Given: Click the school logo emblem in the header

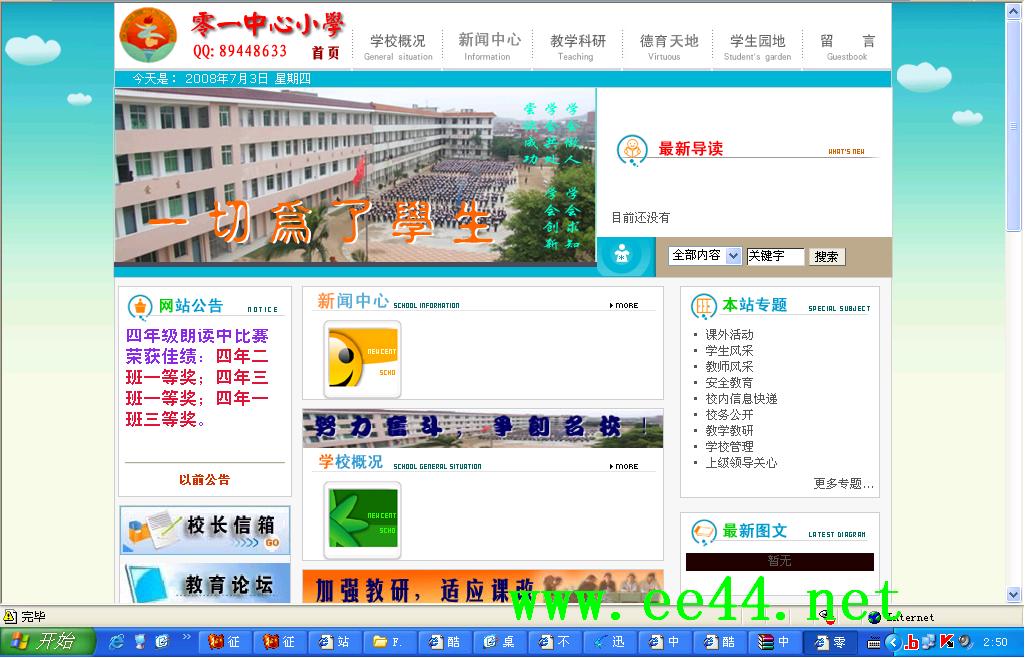Looking at the screenshot, I should [x=148, y=35].
